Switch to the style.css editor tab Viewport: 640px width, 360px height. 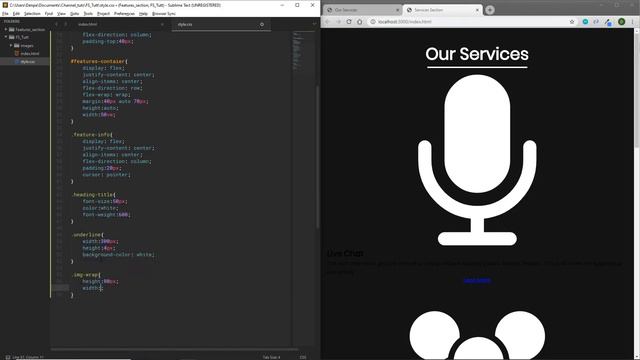(222, 24)
